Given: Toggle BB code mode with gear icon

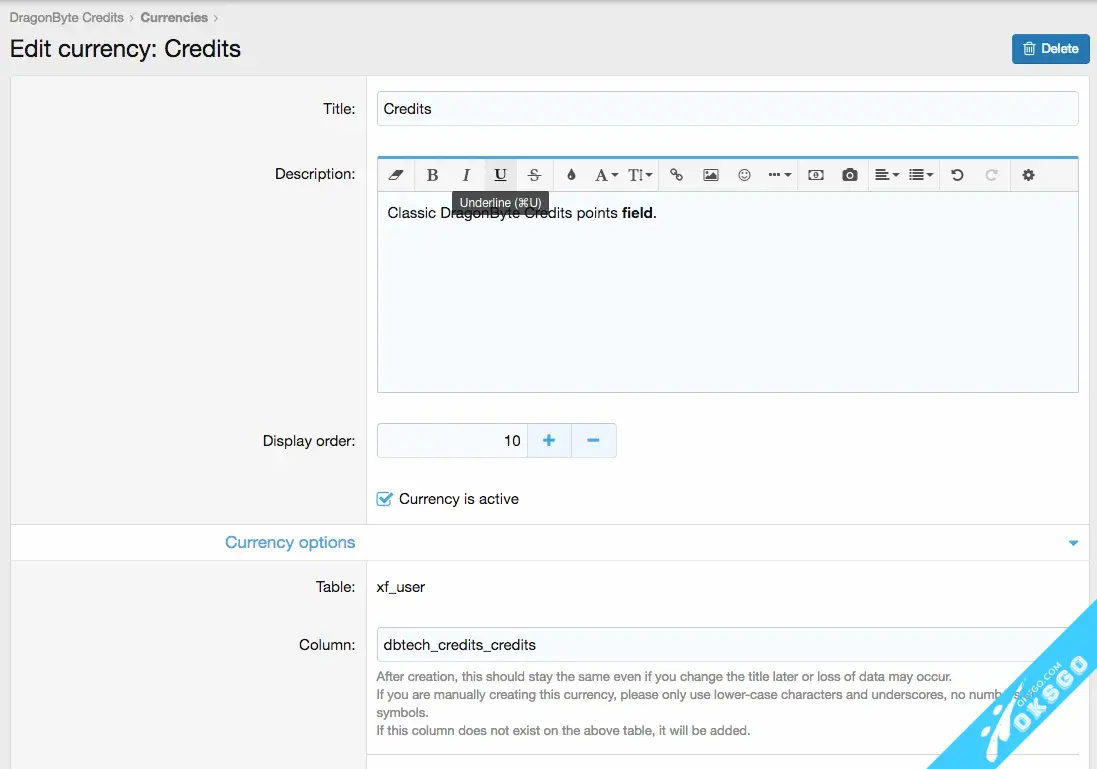Looking at the screenshot, I should [x=1028, y=175].
